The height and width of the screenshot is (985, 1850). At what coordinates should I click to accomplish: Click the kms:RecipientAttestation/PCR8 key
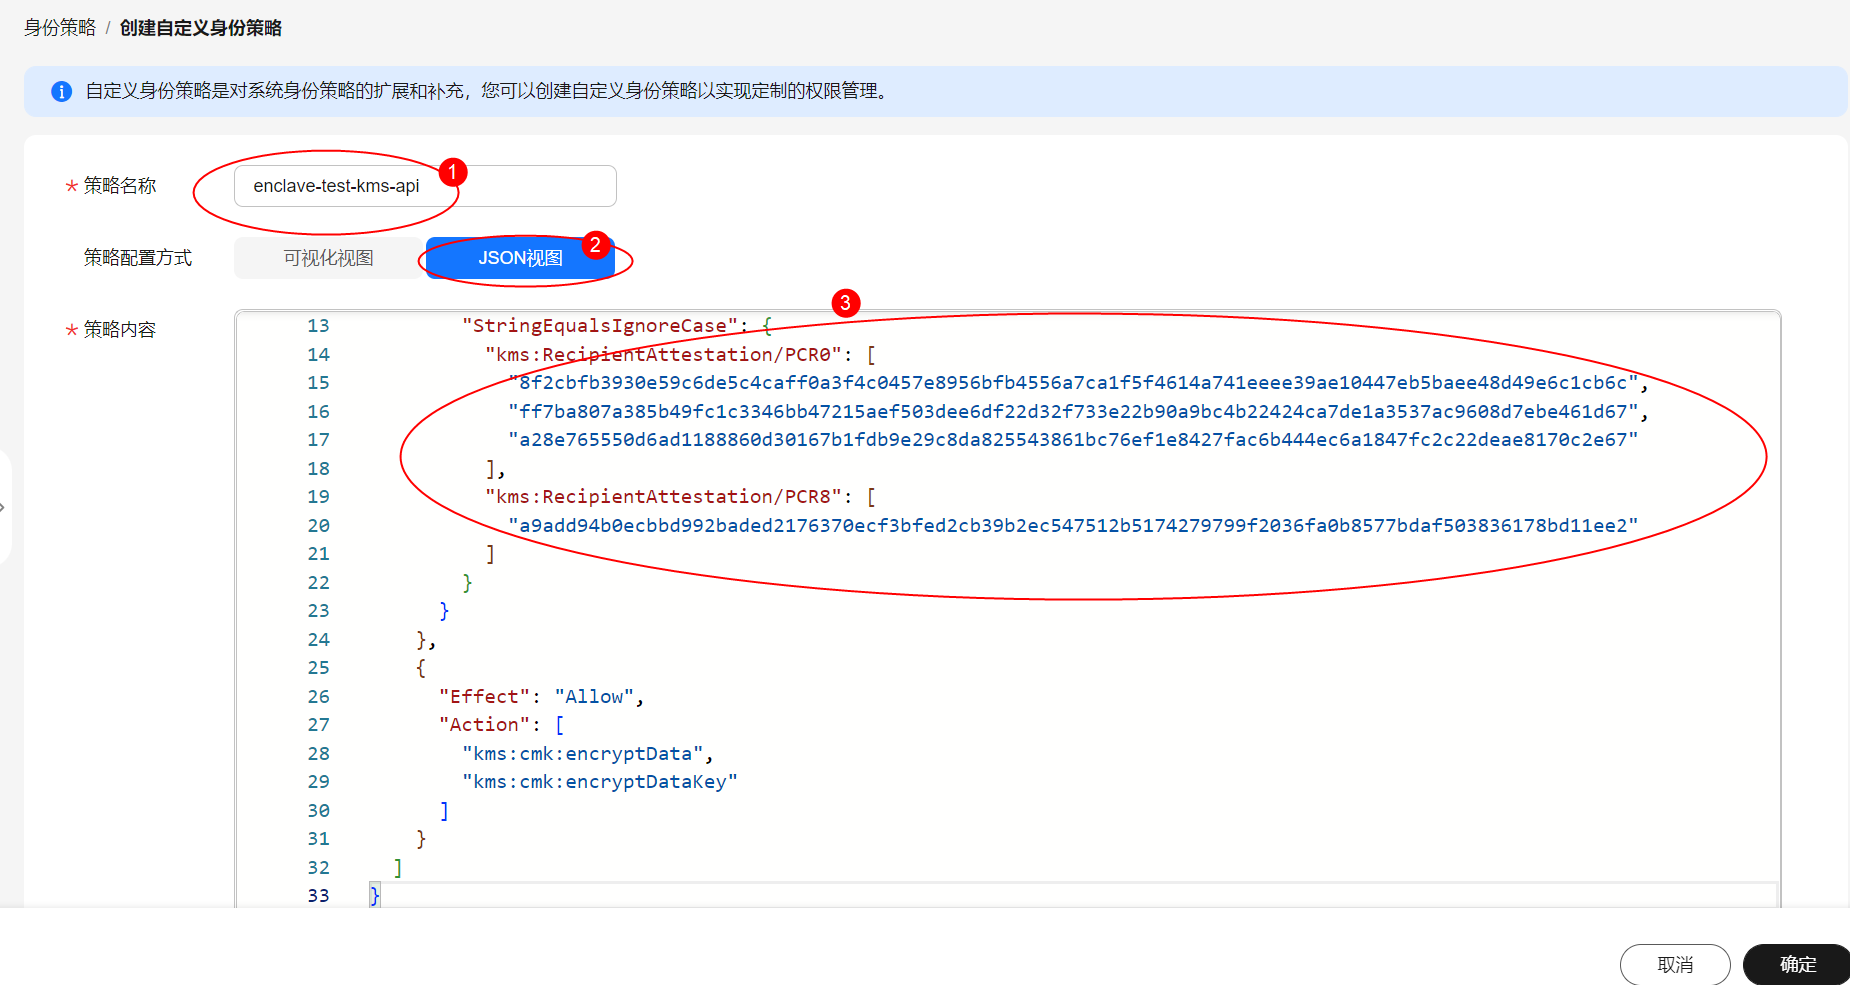(663, 497)
